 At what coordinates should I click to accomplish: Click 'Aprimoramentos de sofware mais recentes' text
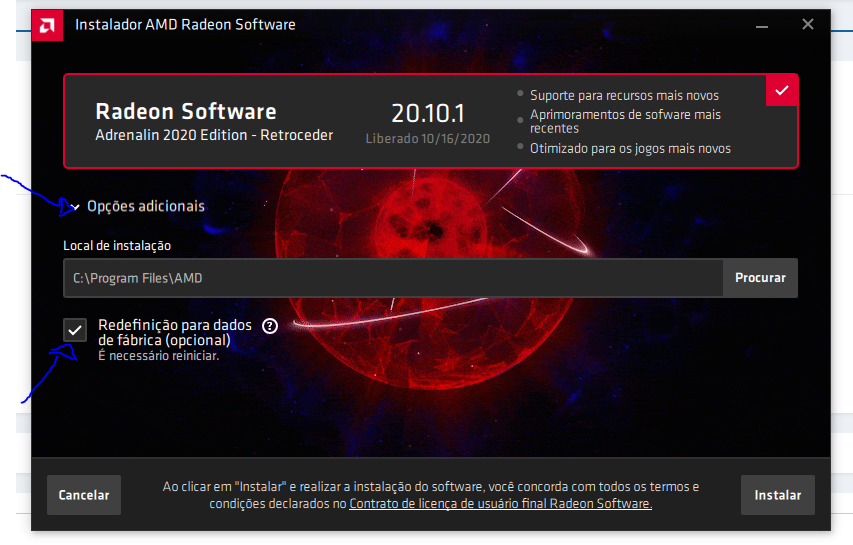(625, 121)
